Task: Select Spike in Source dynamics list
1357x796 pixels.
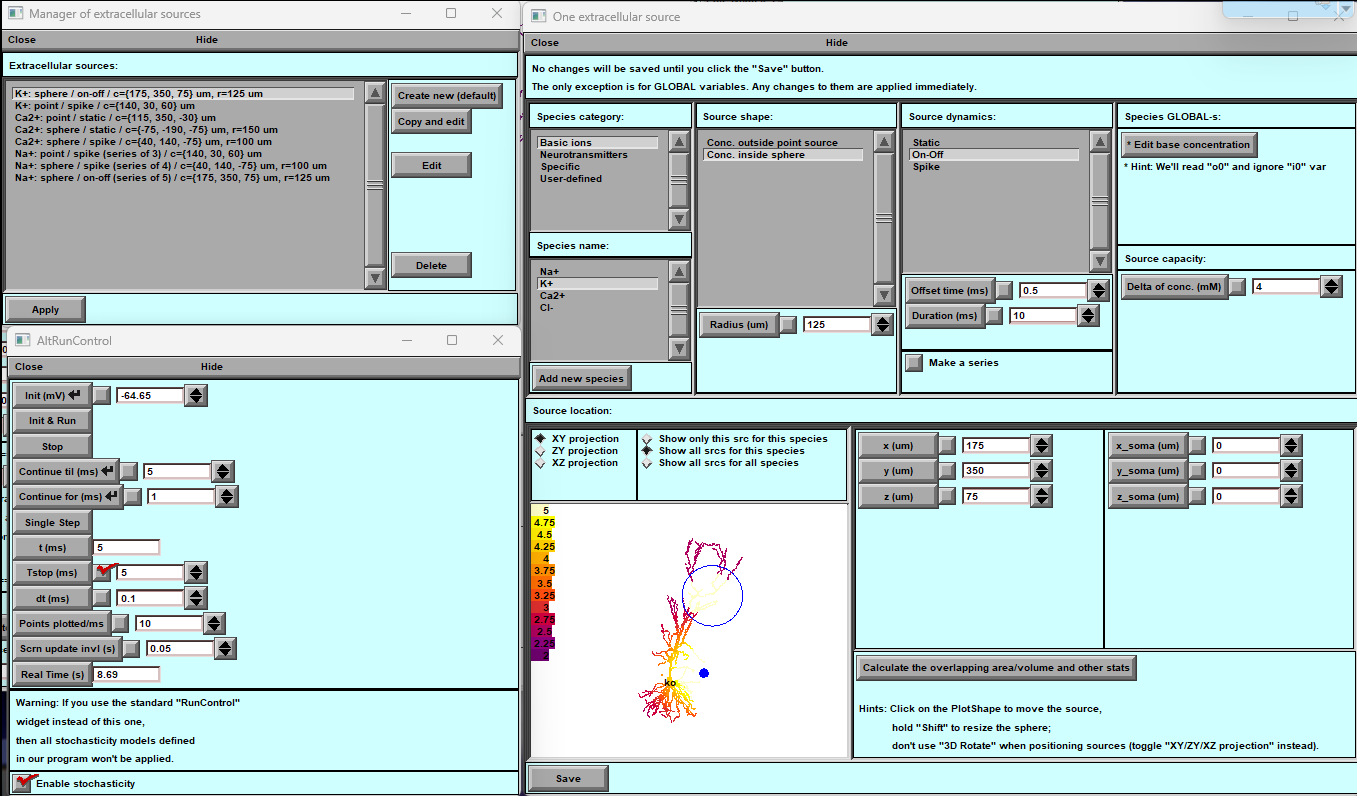Action: point(926,167)
